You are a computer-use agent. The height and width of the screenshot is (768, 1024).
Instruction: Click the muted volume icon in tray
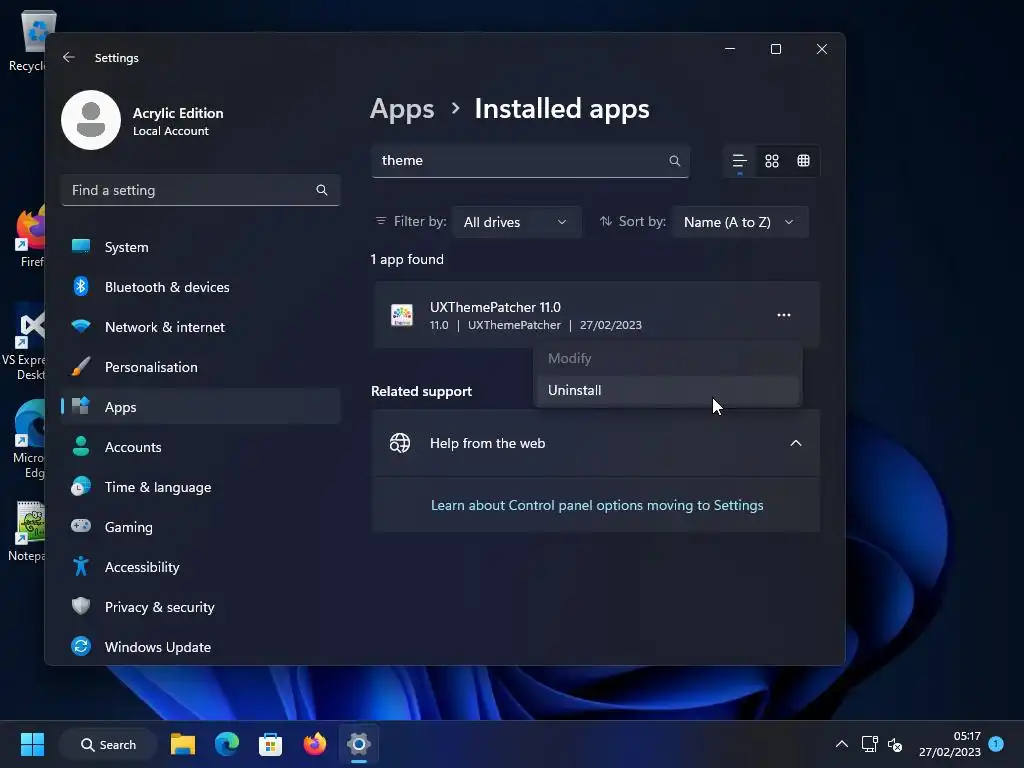pyautogui.click(x=895, y=744)
